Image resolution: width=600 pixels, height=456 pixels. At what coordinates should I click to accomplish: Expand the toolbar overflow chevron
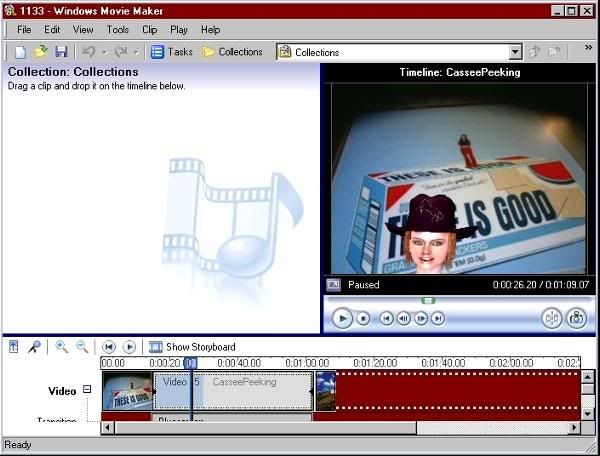pyautogui.click(x=588, y=47)
